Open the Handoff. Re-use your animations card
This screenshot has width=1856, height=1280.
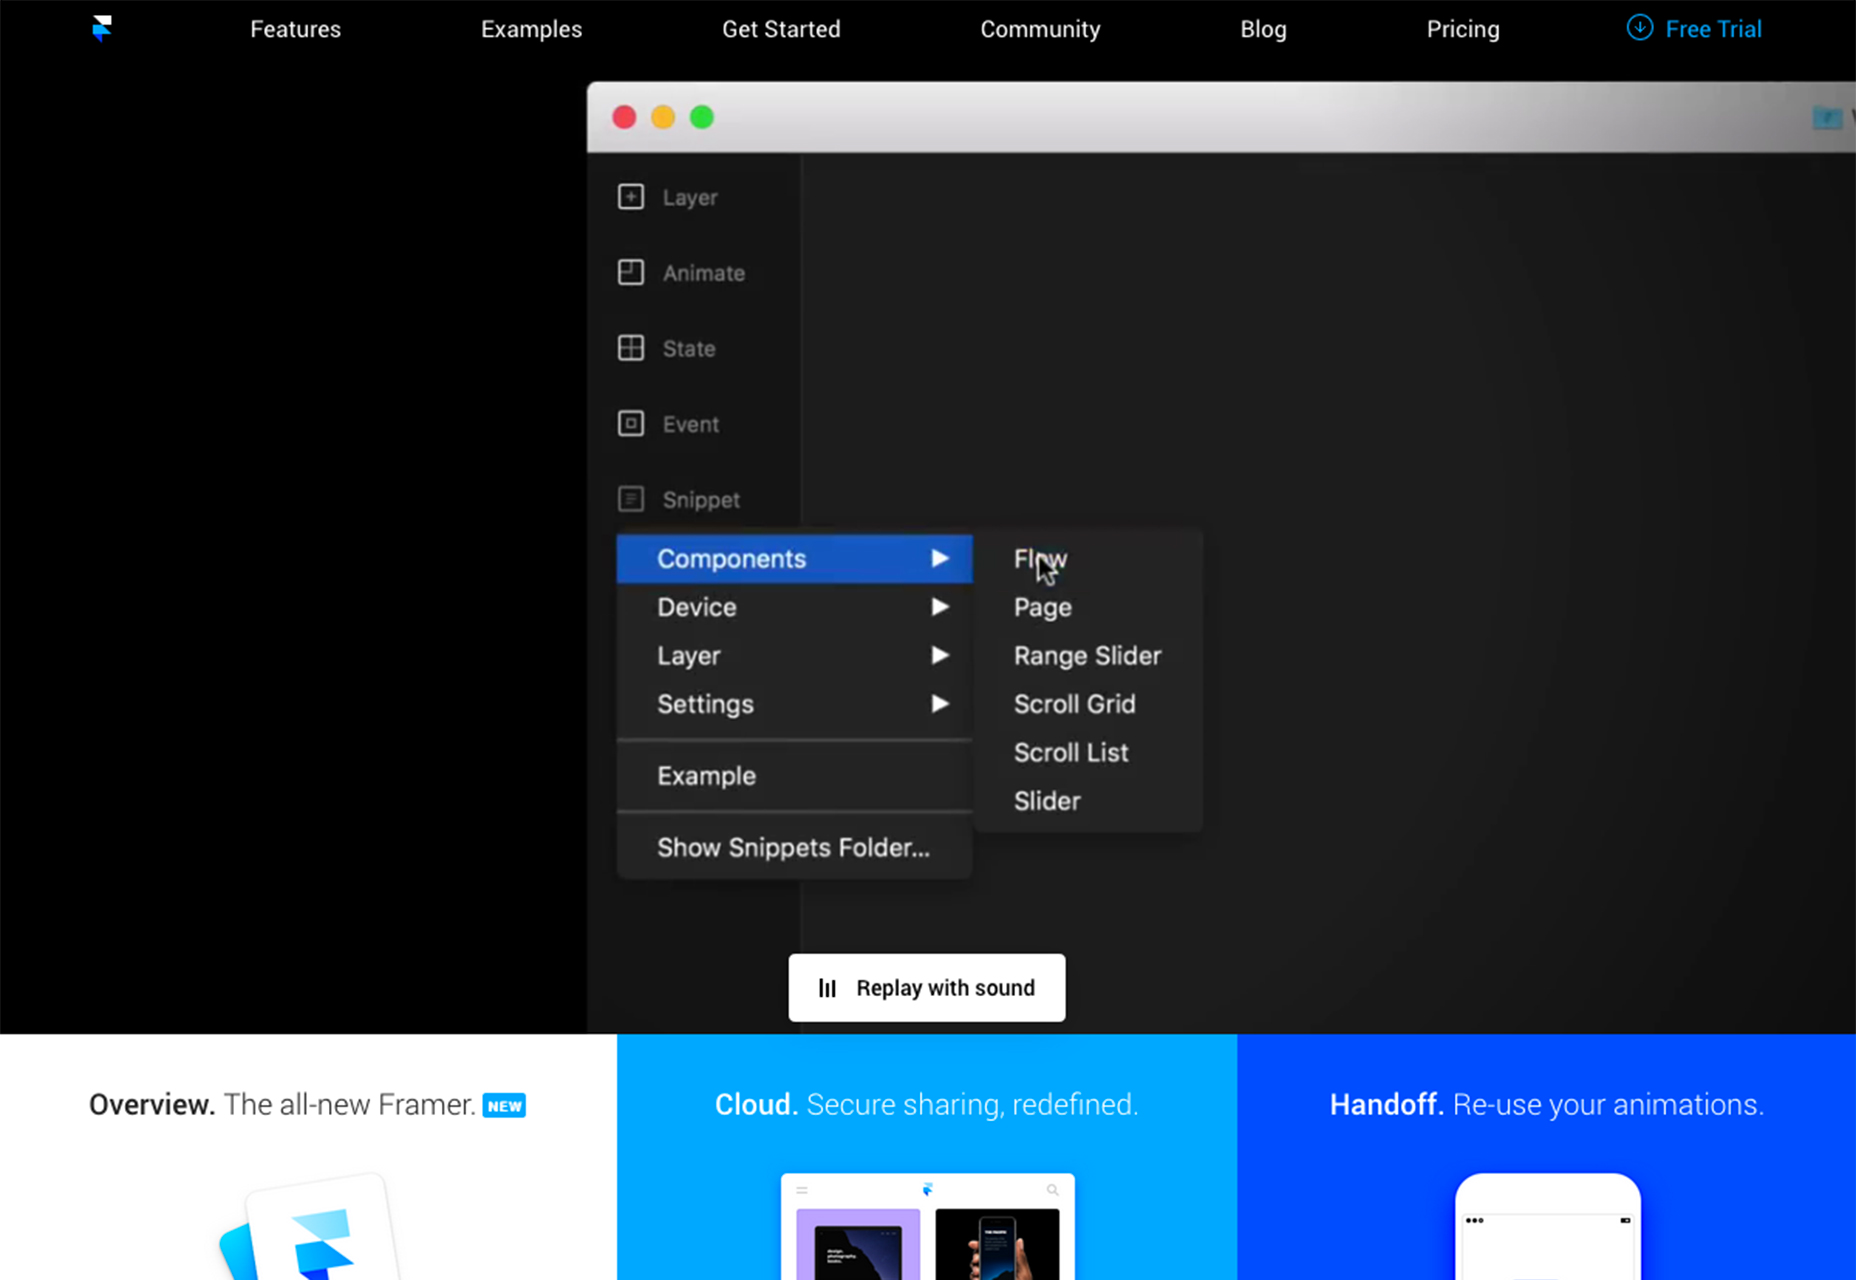(x=1546, y=1157)
